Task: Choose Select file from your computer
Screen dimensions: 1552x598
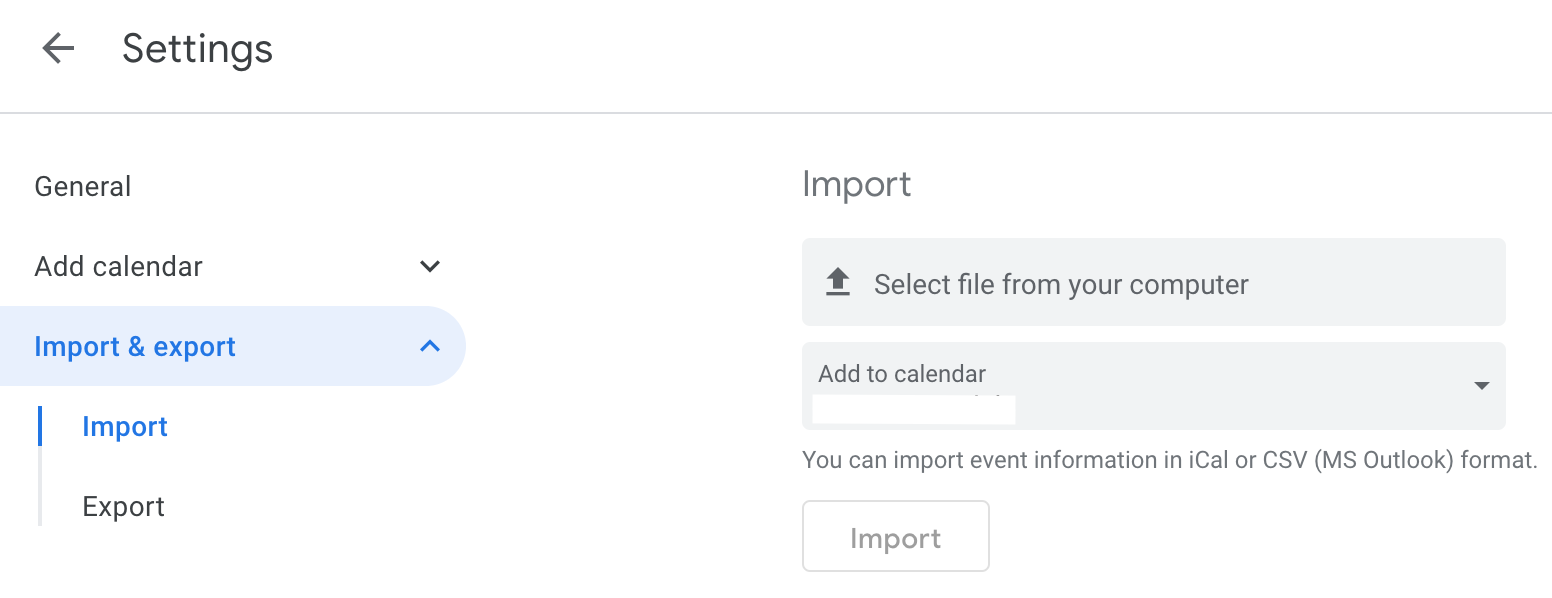Action: (x=1061, y=284)
